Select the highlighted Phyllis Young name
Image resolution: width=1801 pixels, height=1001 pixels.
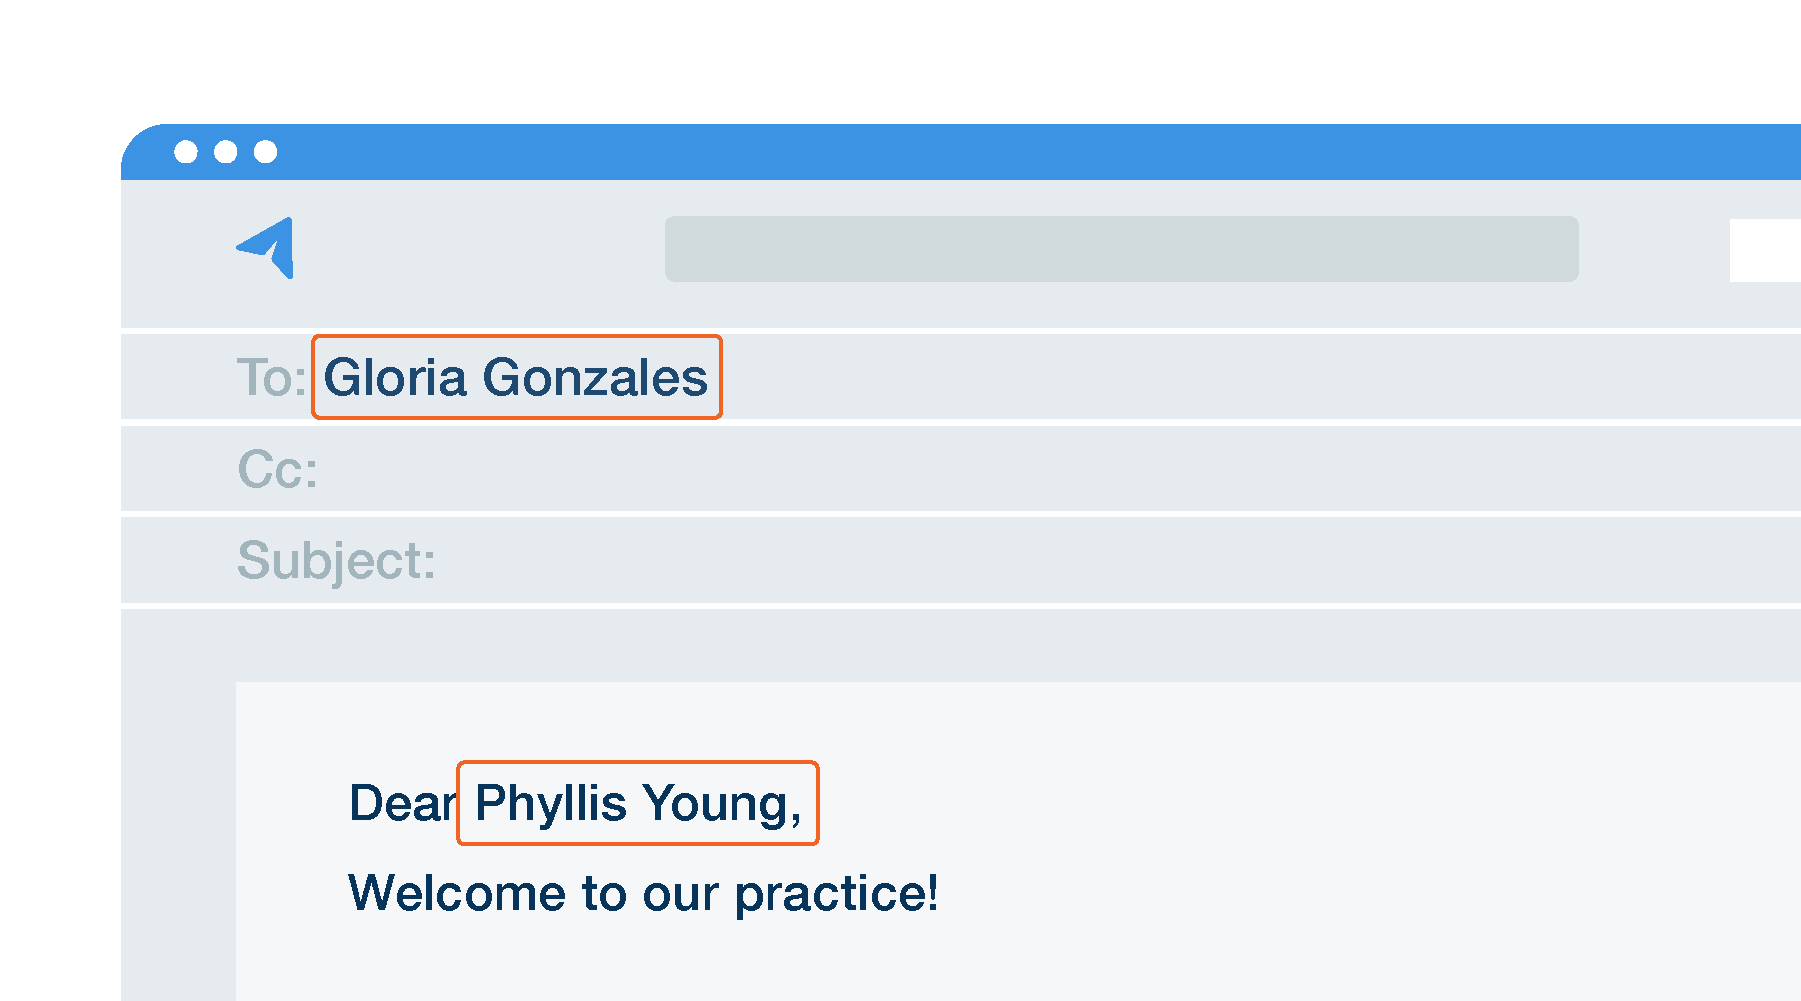(x=637, y=803)
